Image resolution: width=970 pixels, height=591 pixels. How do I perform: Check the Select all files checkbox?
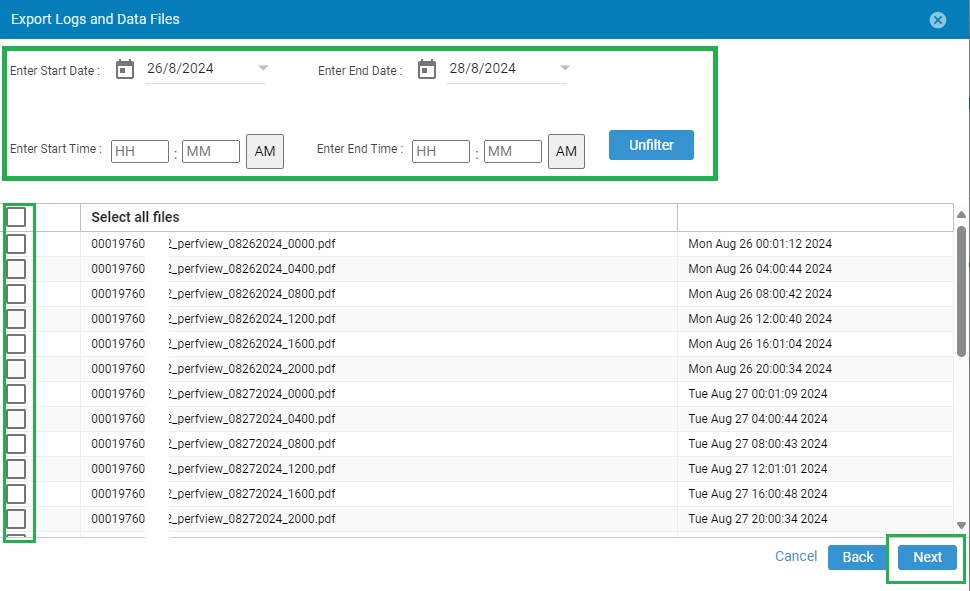coord(16,216)
